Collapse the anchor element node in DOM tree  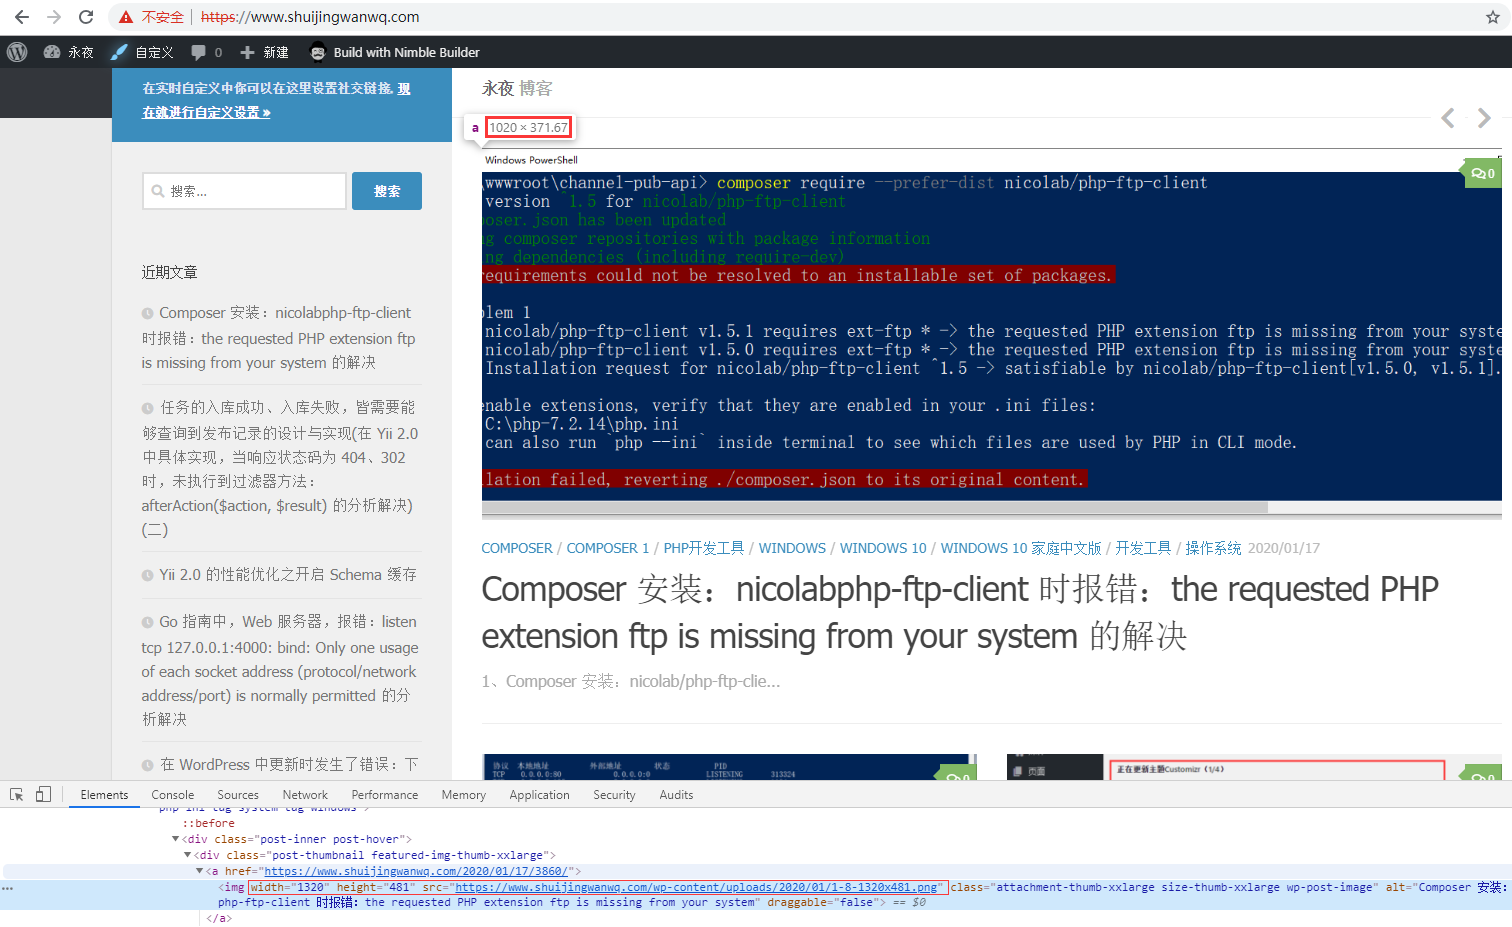199,872
